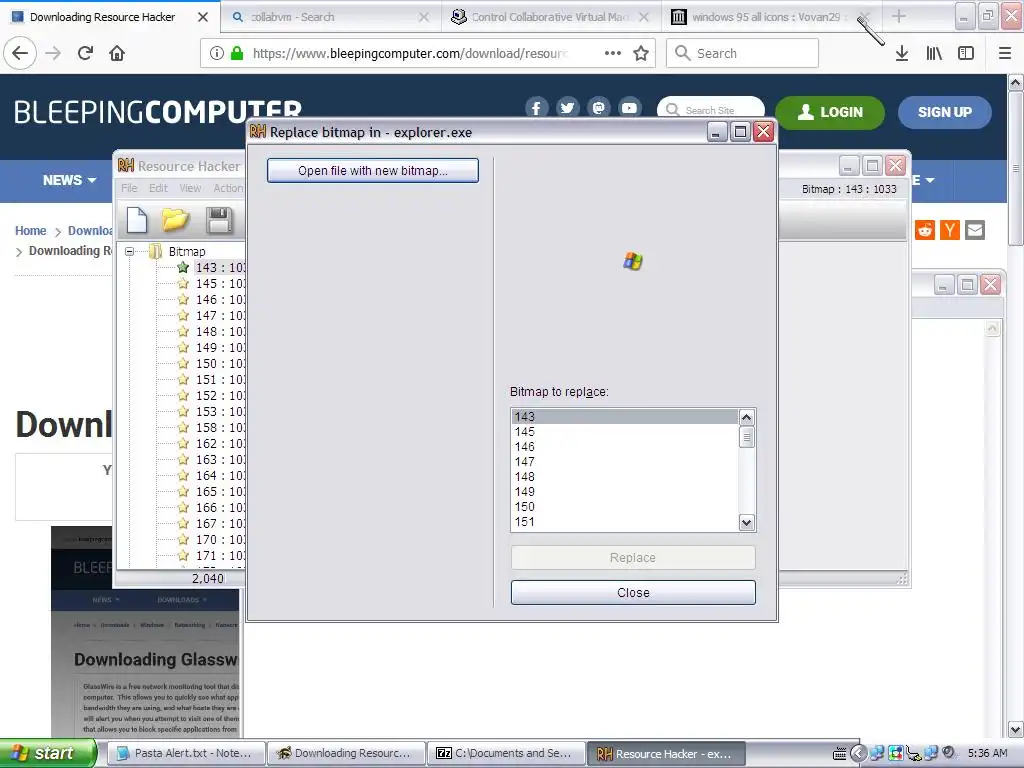Image resolution: width=1024 pixels, height=768 pixels.
Task: Open Pasta Alert.txt Notepad taskbar item
Action: pos(185,753)
